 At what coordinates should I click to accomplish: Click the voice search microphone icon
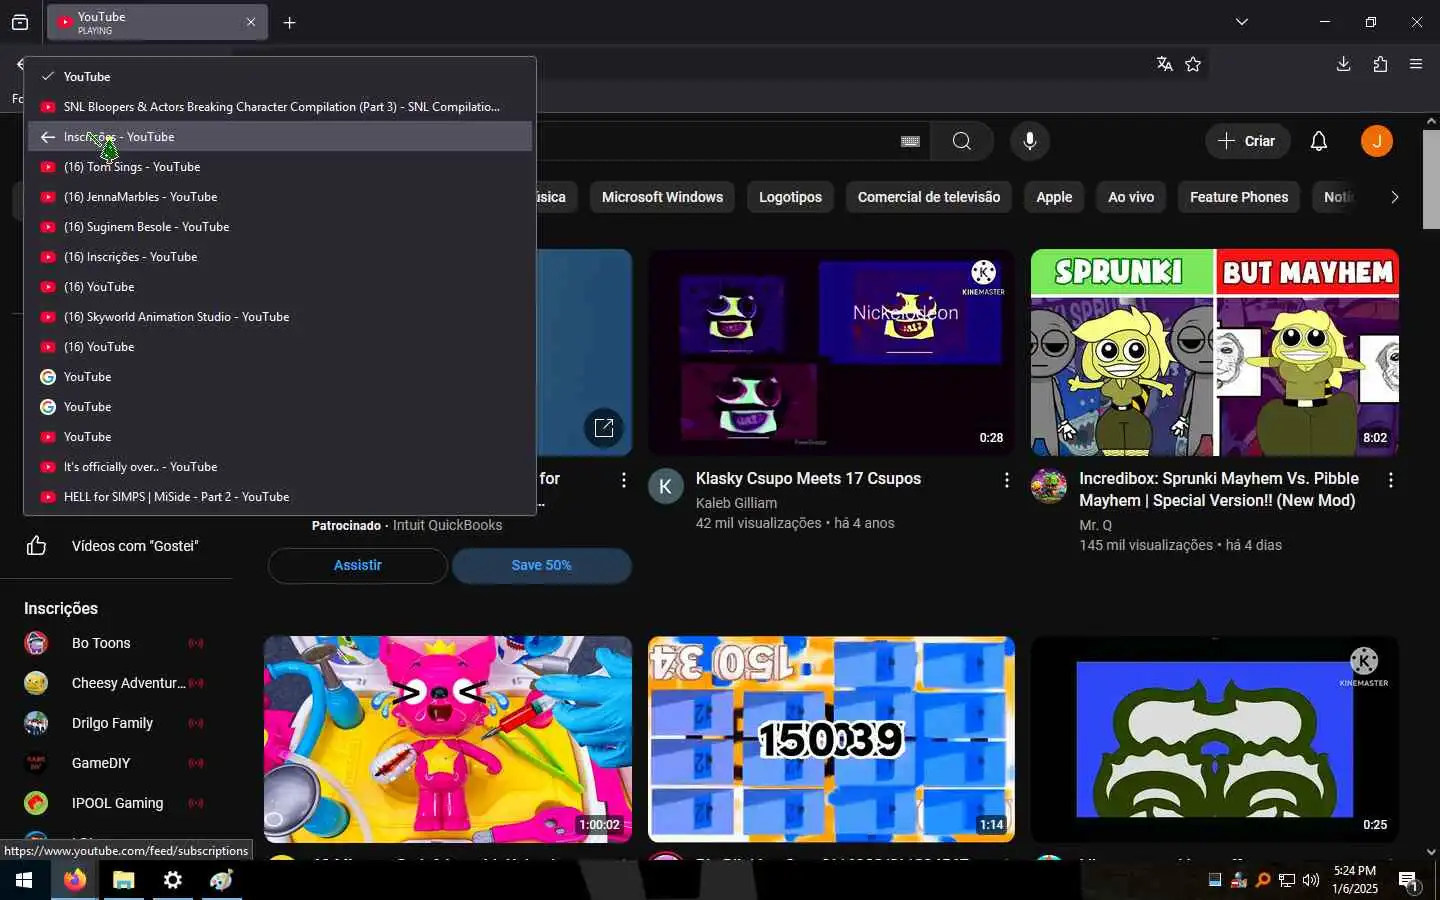tap(1030, 141)
